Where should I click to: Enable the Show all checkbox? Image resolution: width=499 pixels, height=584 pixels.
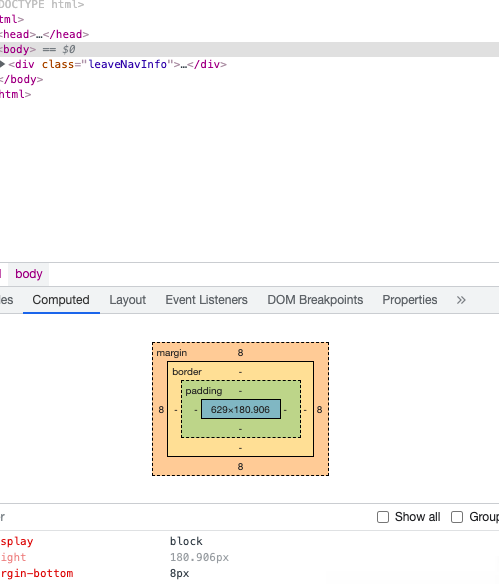pos(383,517)
